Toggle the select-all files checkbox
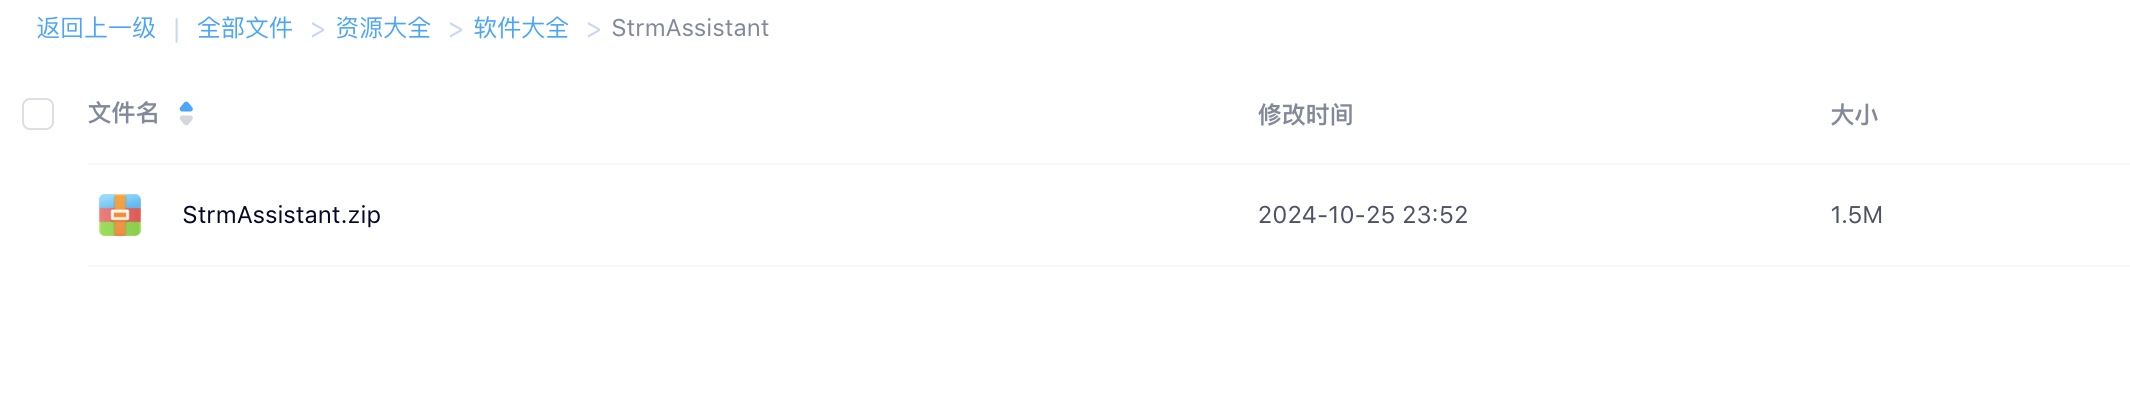The height and width of the screenshot is (420, 2130). 38,114
